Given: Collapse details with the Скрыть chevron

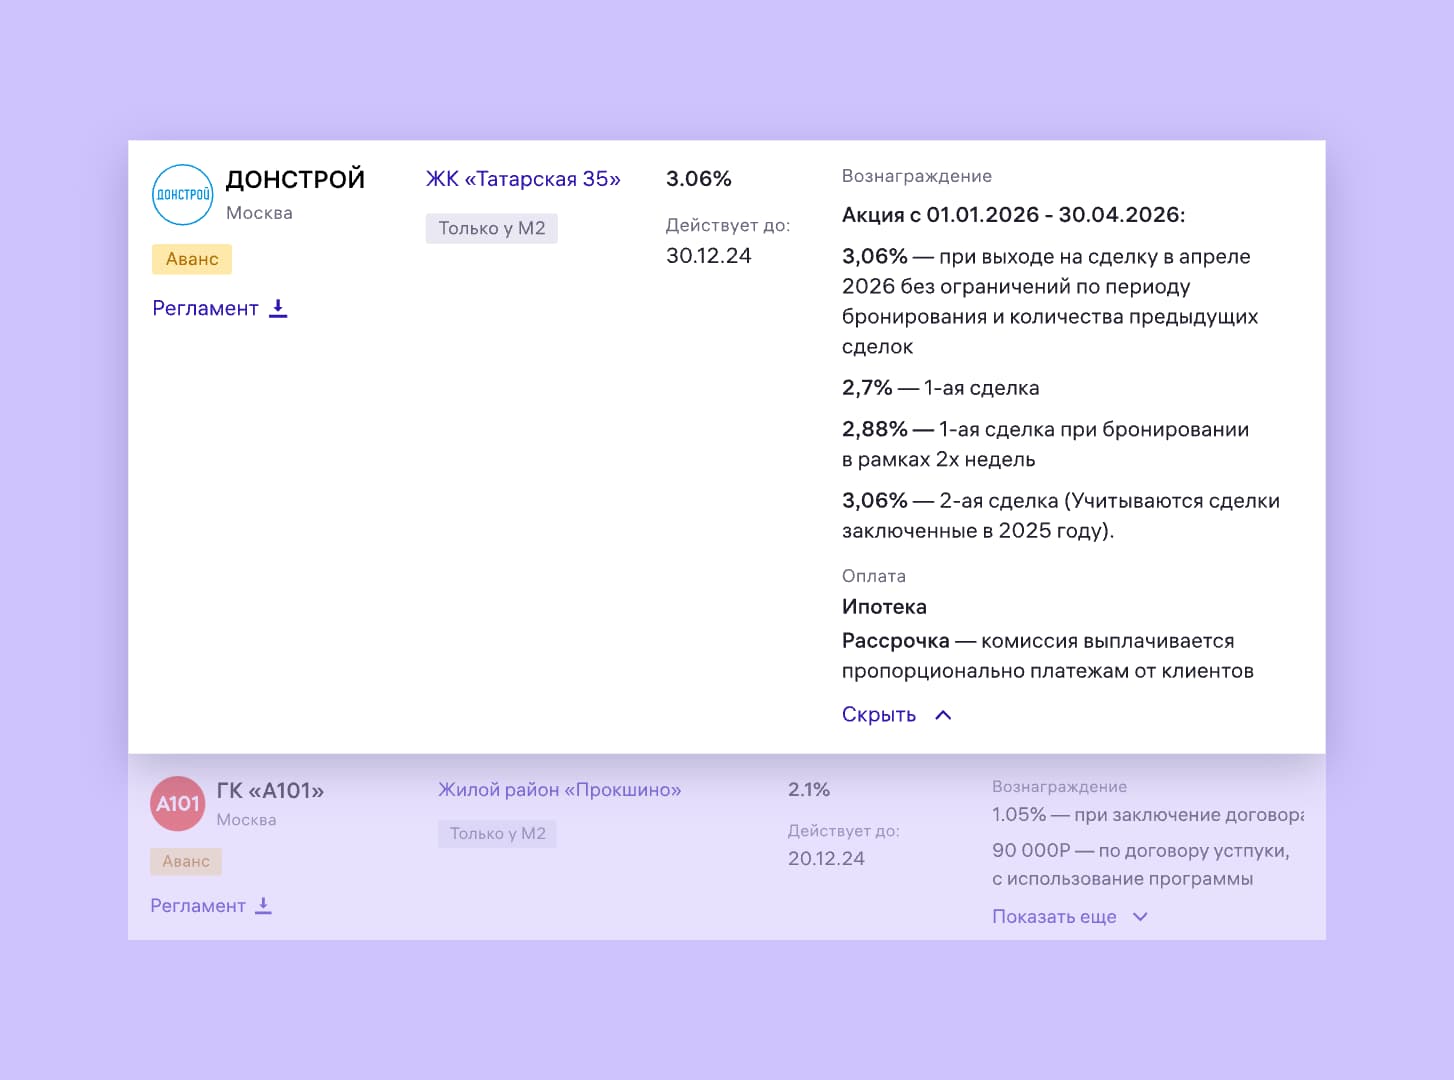Looking at the screenshot, I should [943, 715].
